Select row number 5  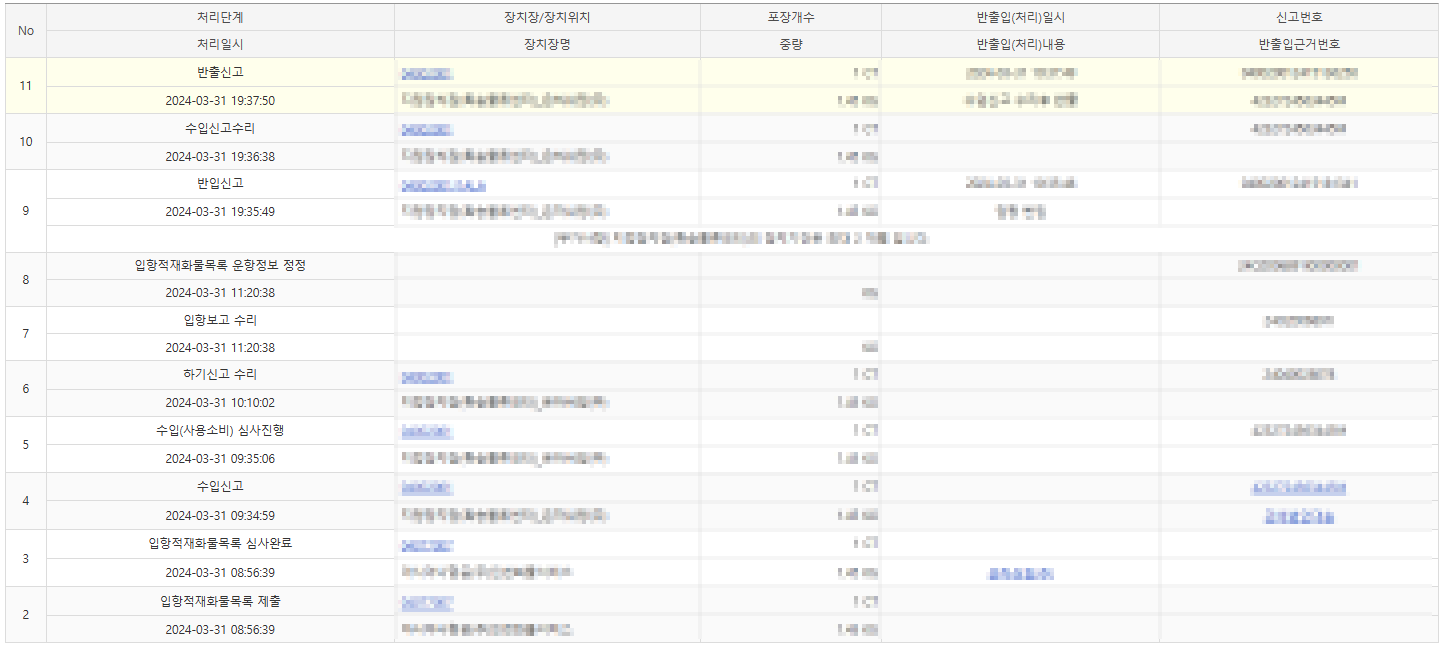pyautogui.click(x=26, y=445)
